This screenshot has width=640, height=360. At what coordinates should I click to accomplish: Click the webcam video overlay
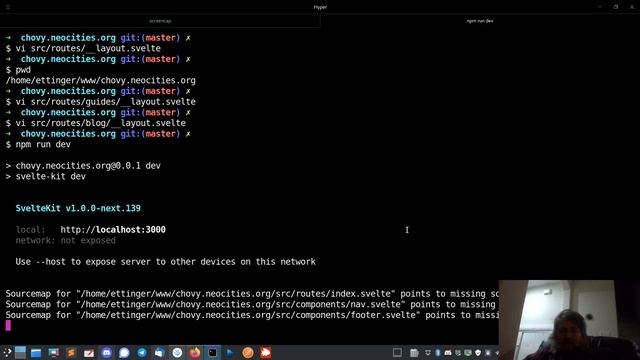click(569, 320)
